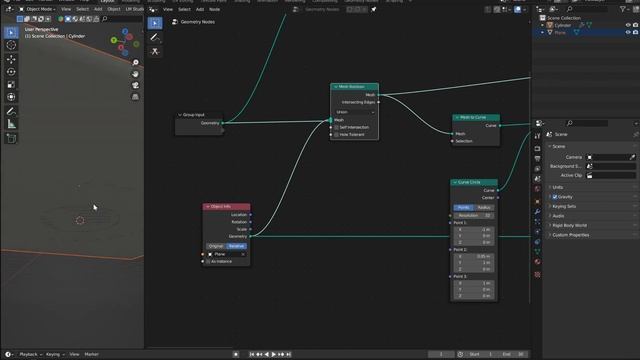Enable Self Intersection on the Mesh Boolean node
Image resolution: width=640 pixels, height=360 pixels.
pyautogui.click(x=337, y=128)
